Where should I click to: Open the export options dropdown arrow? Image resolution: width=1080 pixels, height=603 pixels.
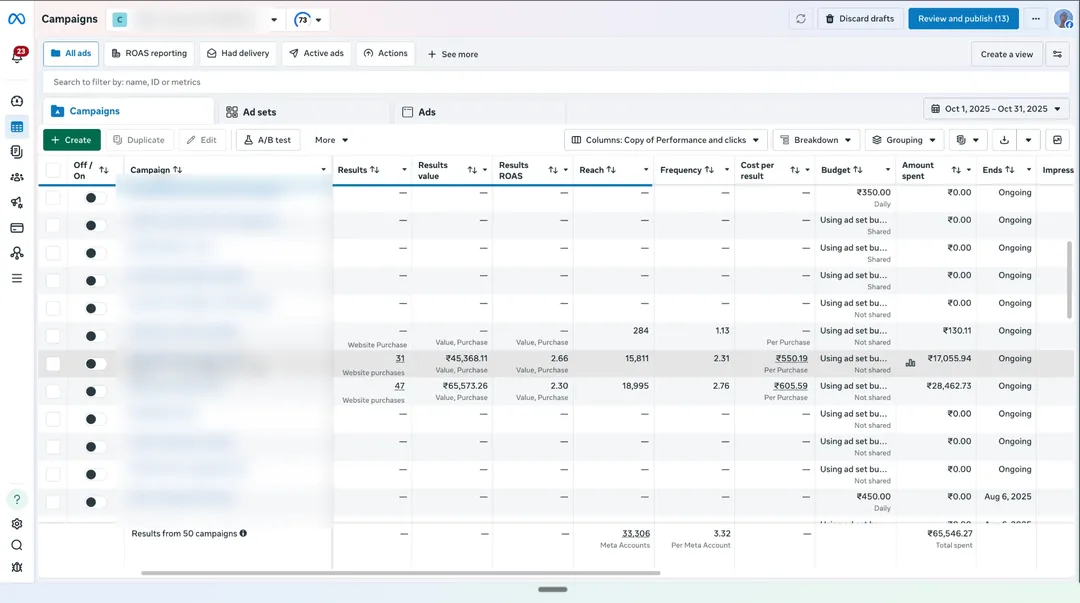coord(1028,140)
